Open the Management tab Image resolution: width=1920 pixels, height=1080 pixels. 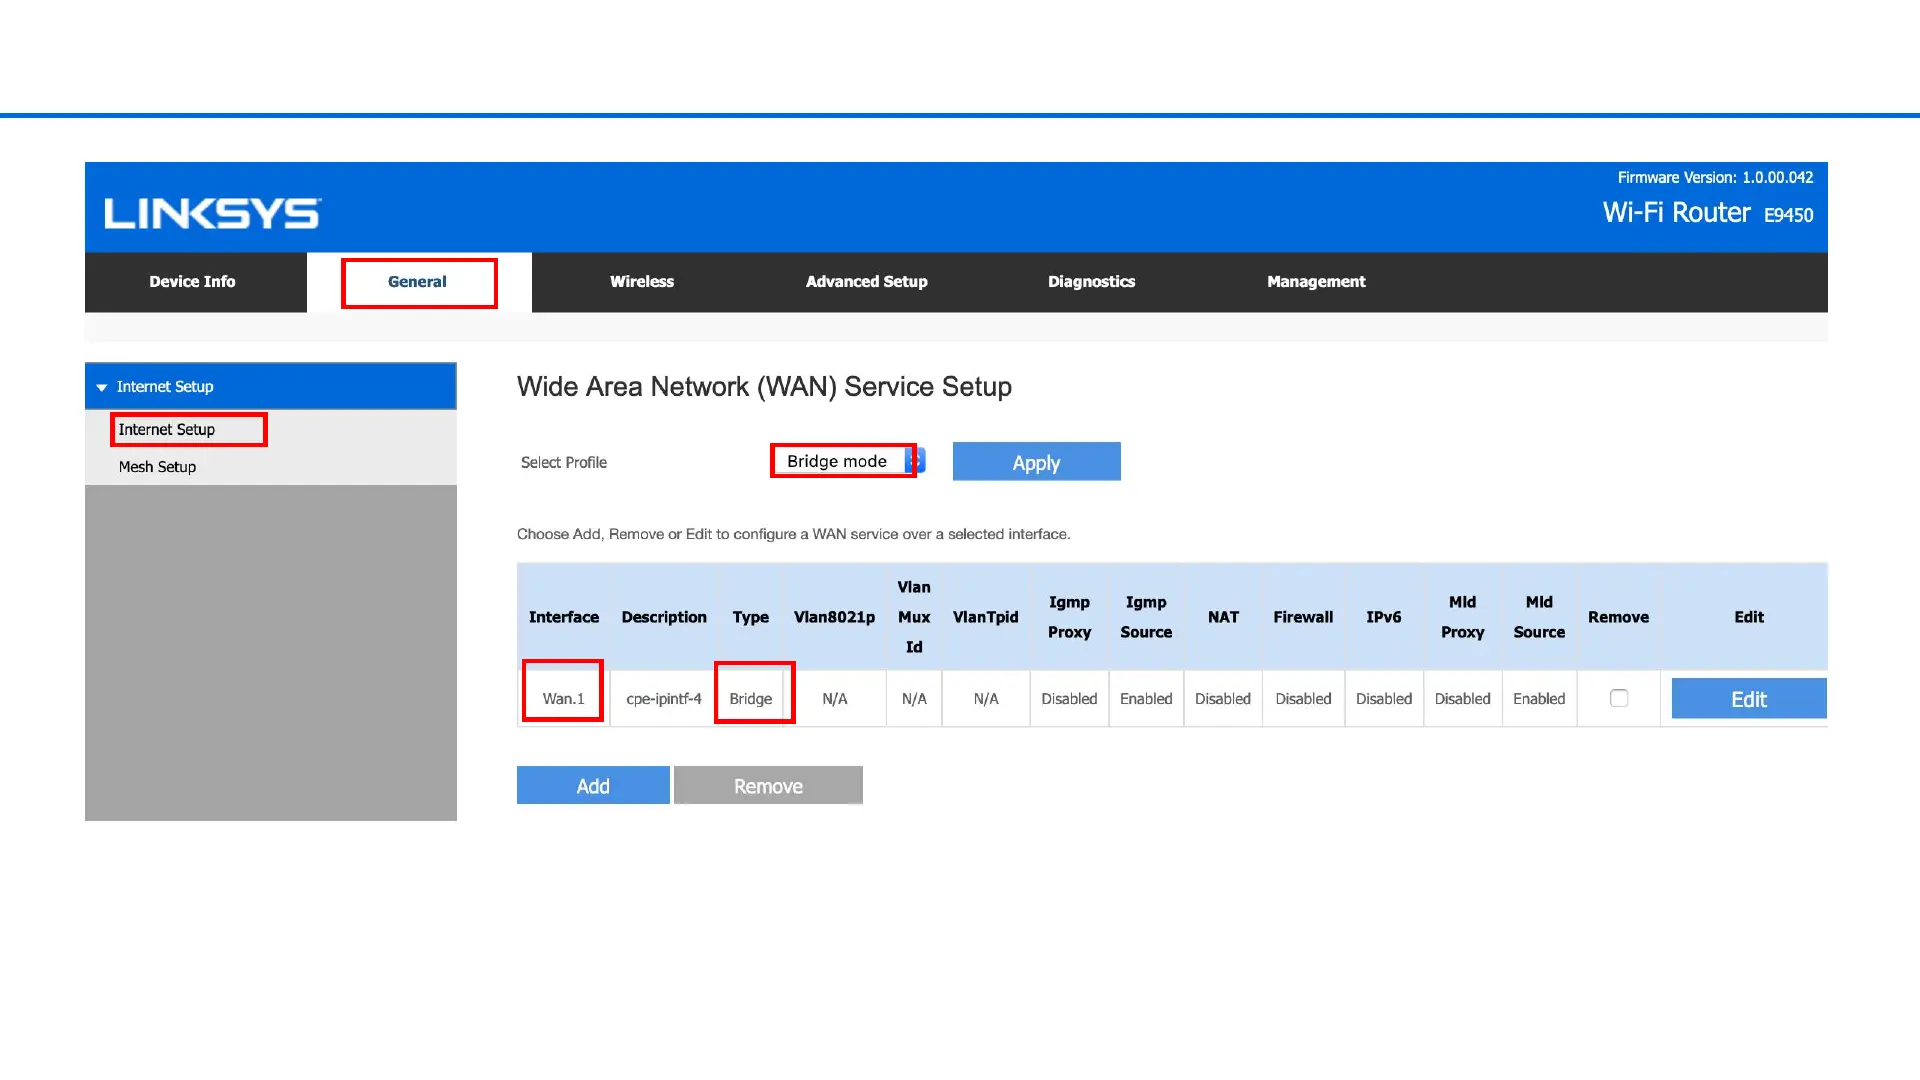point(1316,282)
